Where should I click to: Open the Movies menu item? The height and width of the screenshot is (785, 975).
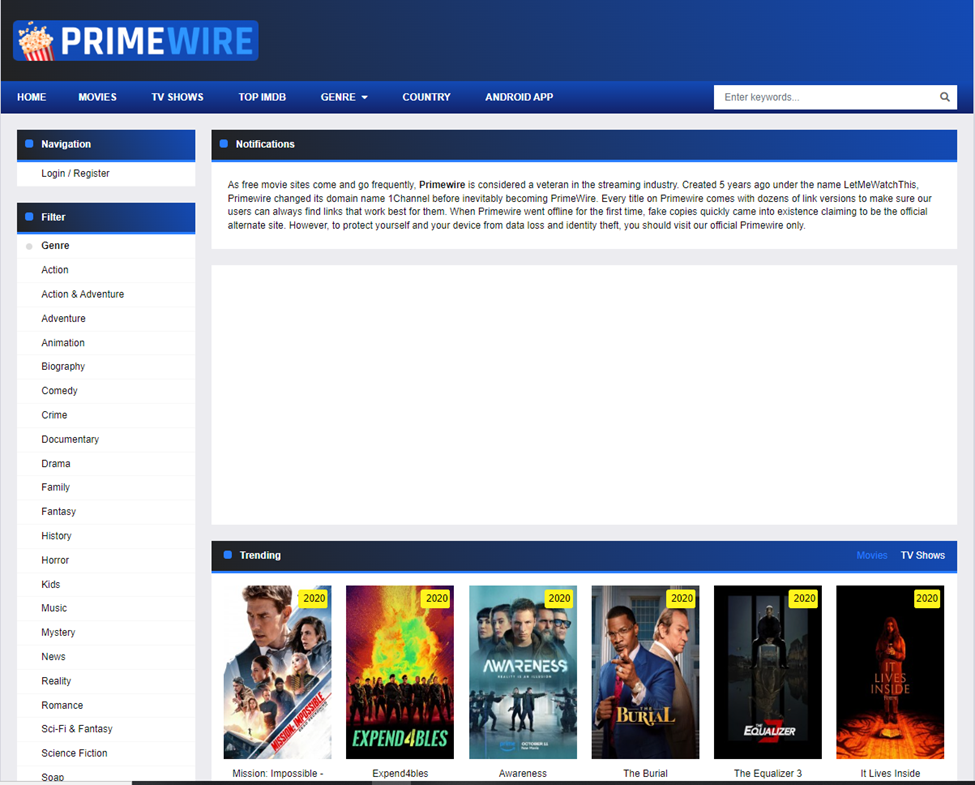click(97, 97)
